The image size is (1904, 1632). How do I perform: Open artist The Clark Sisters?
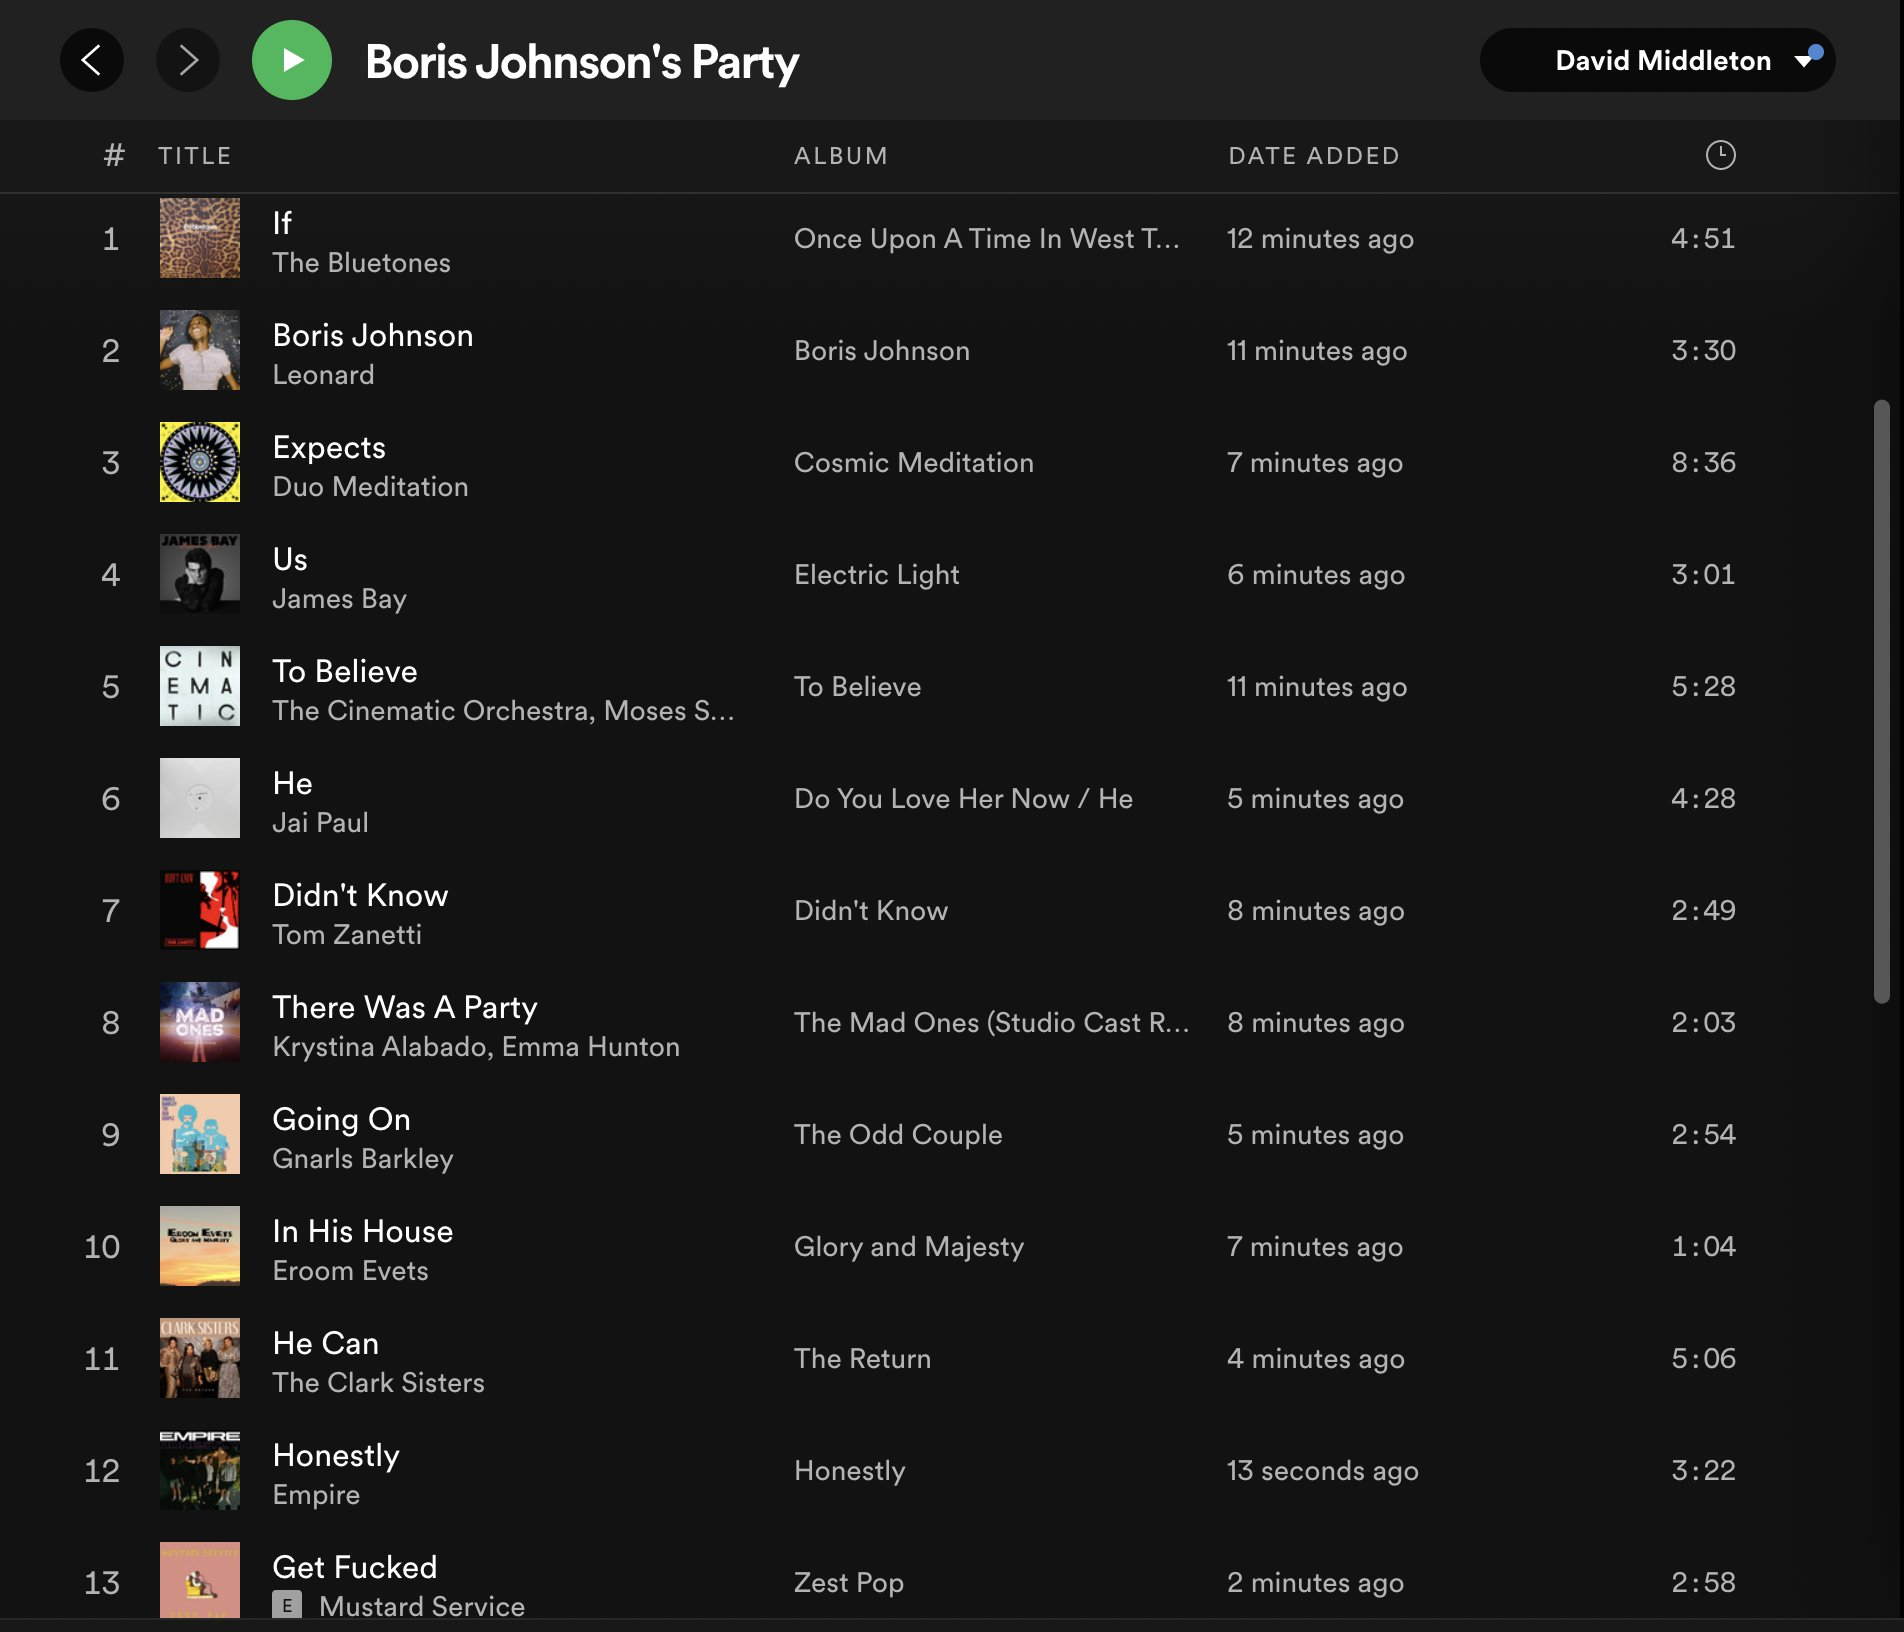[379, 1383]
